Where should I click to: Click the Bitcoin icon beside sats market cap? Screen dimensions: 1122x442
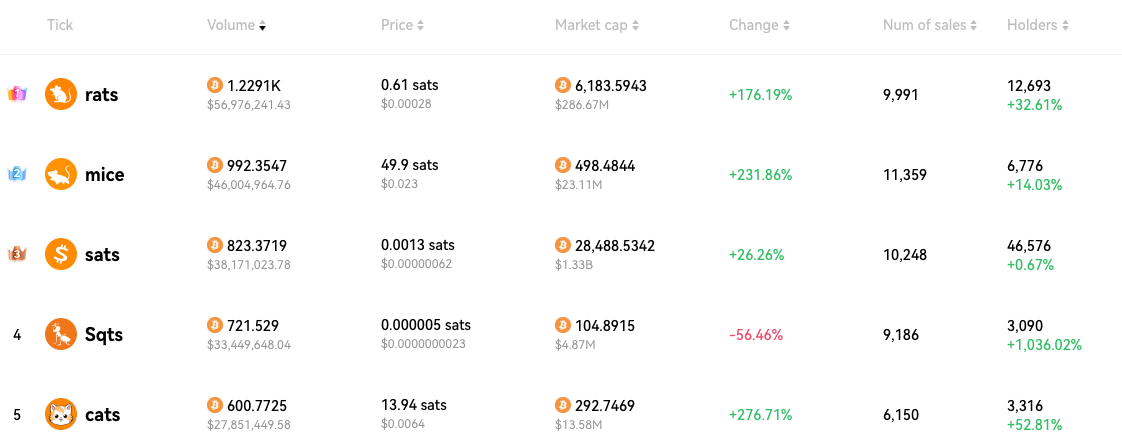[563, 246]
